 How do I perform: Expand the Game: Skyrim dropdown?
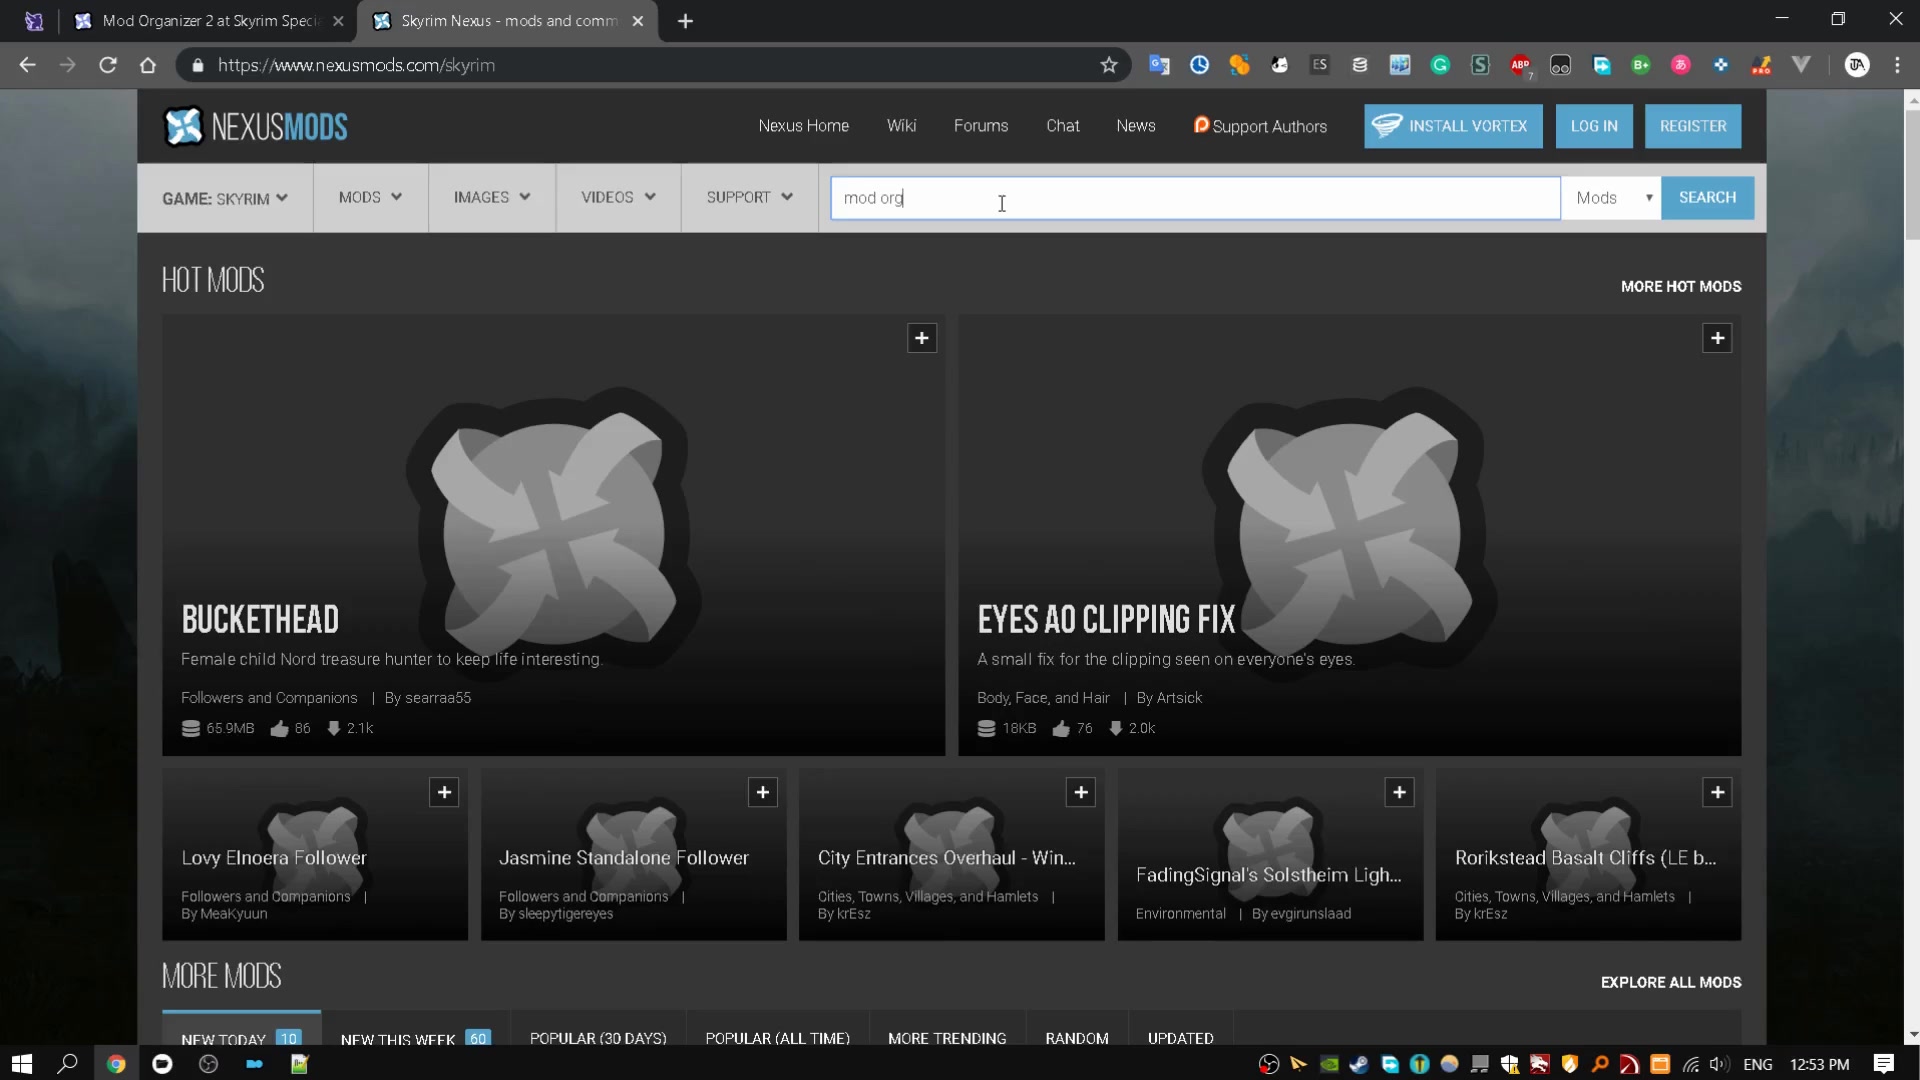click(225, 198)
